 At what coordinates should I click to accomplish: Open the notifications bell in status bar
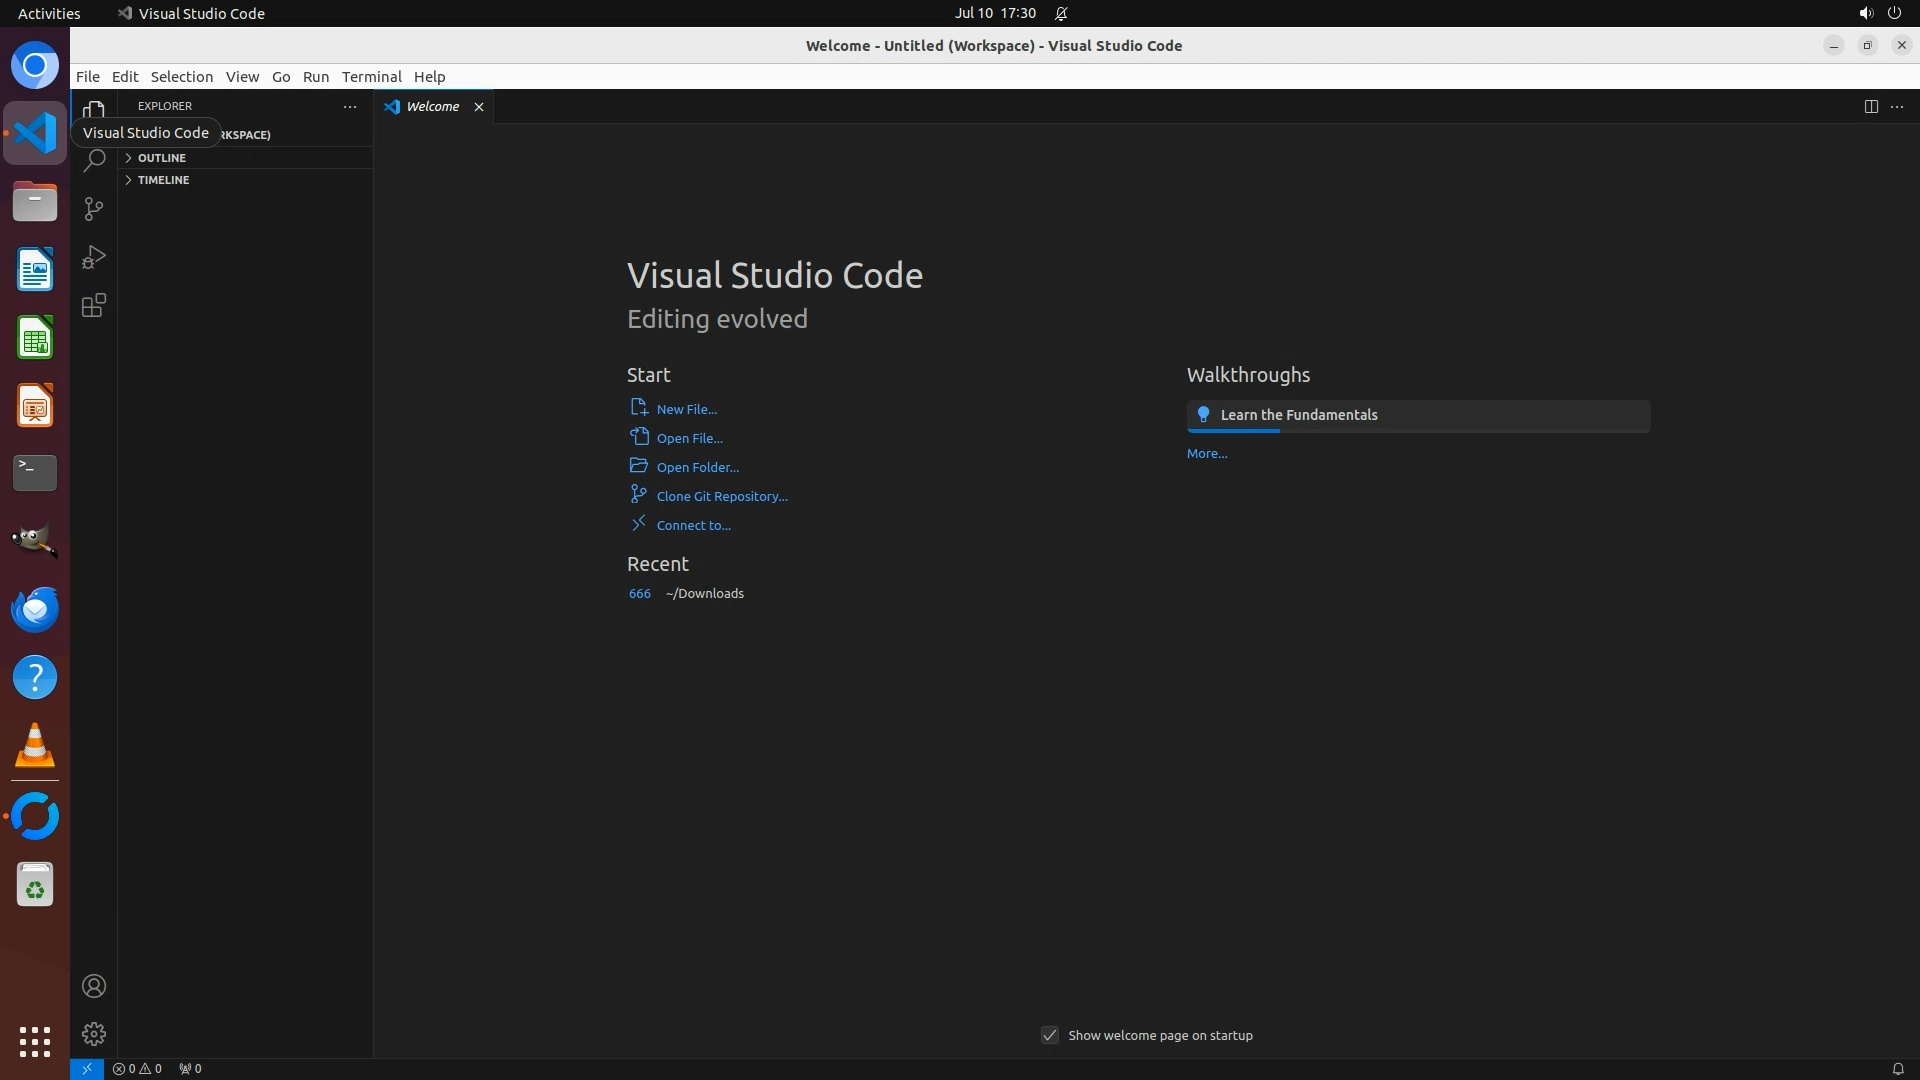(x=1897, y=1068)
